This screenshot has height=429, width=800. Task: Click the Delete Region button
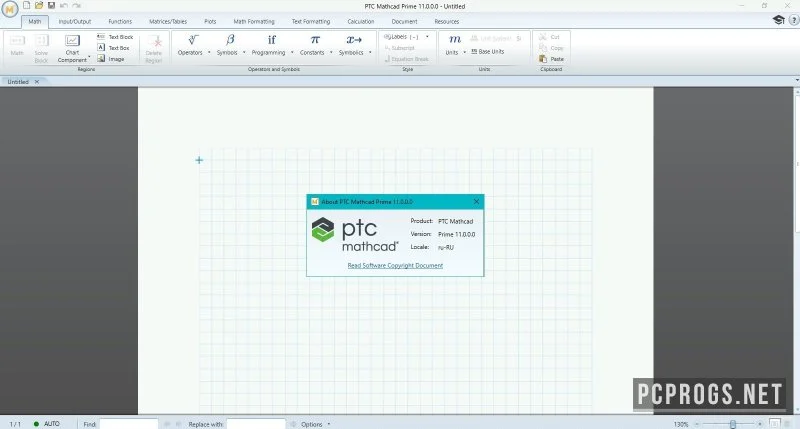pos(154,49)
